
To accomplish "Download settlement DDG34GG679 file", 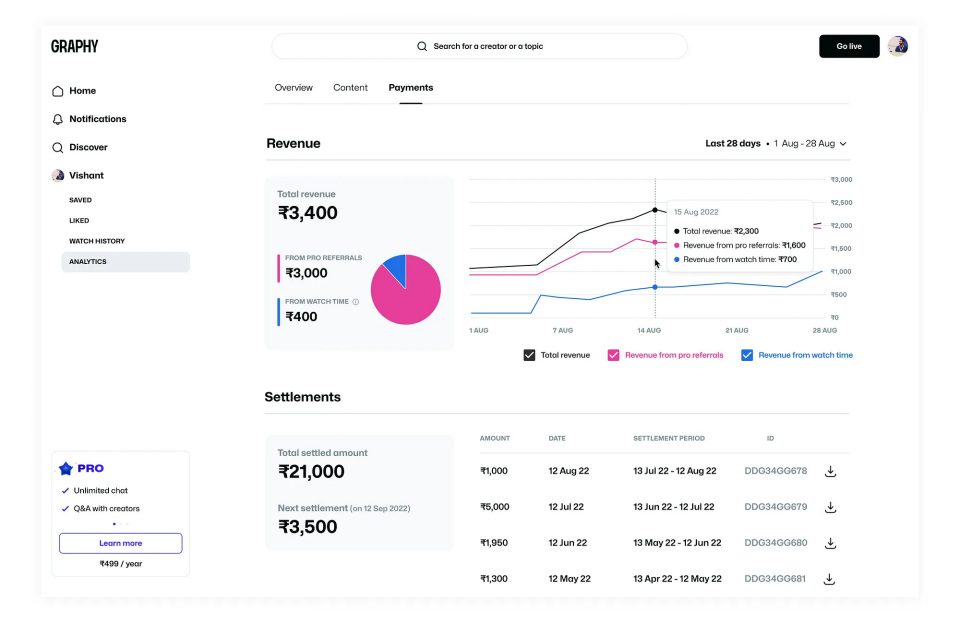I will 829,507.
